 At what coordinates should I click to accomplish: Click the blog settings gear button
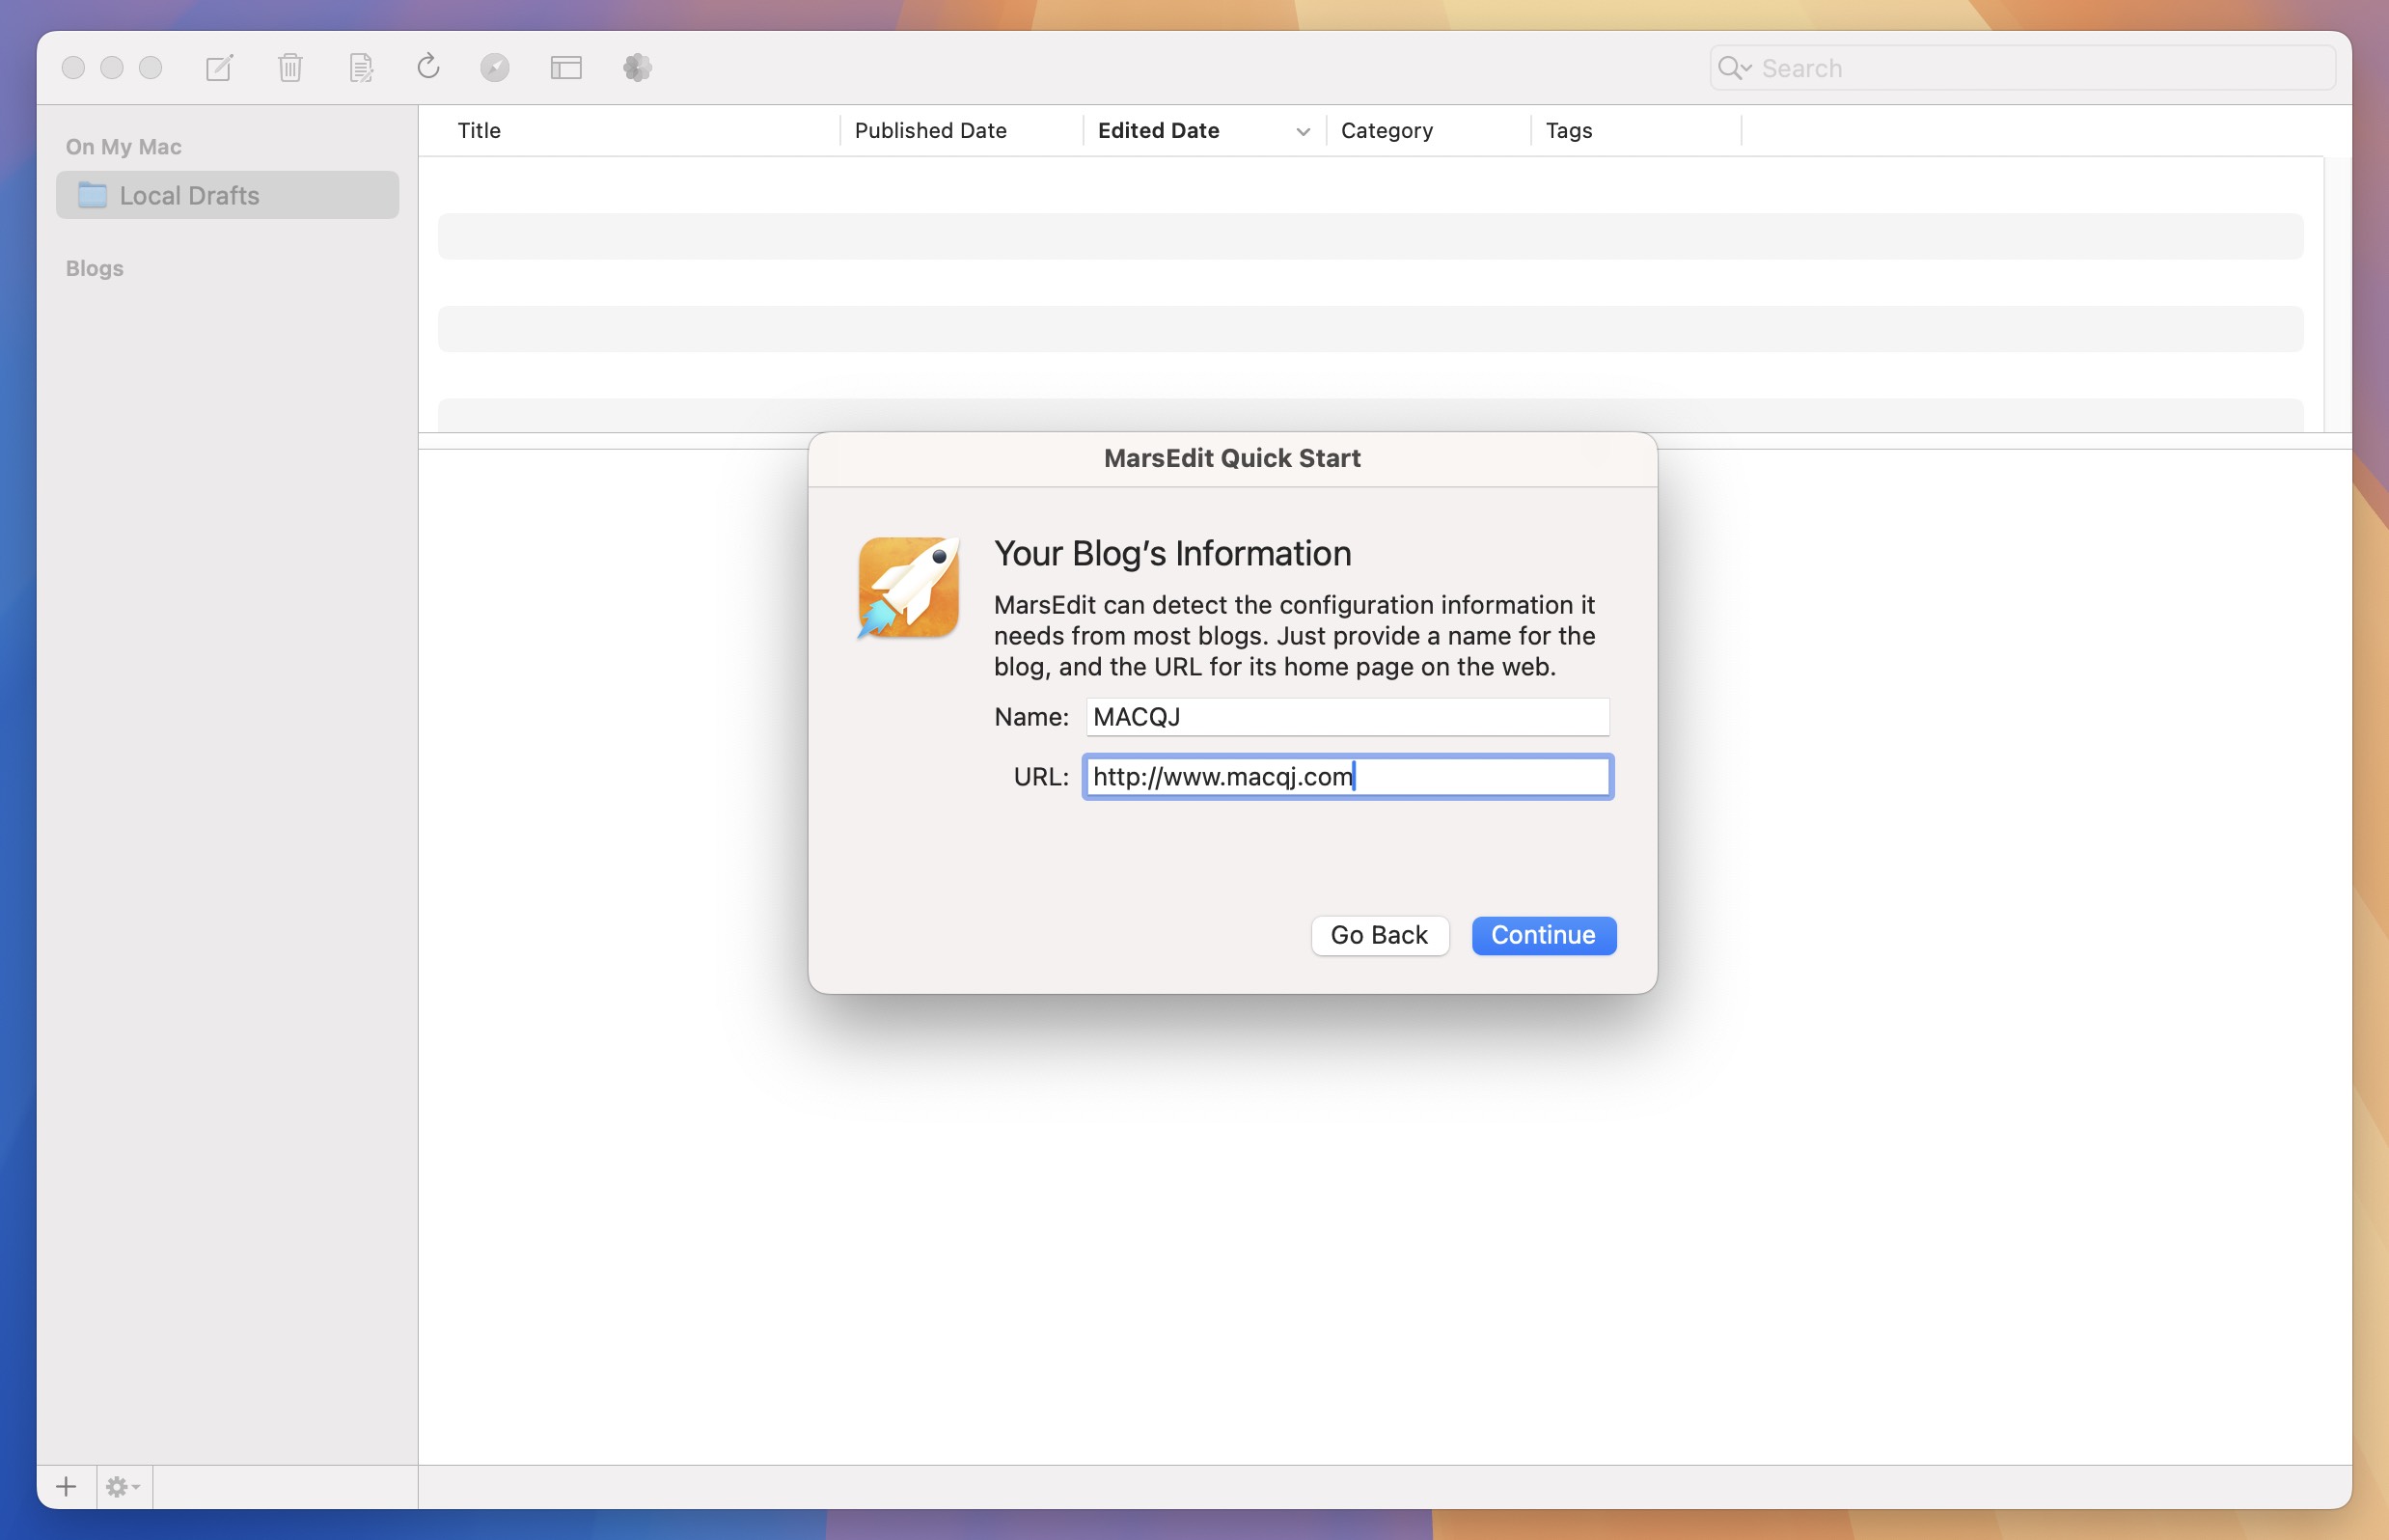coord(122,1486)
